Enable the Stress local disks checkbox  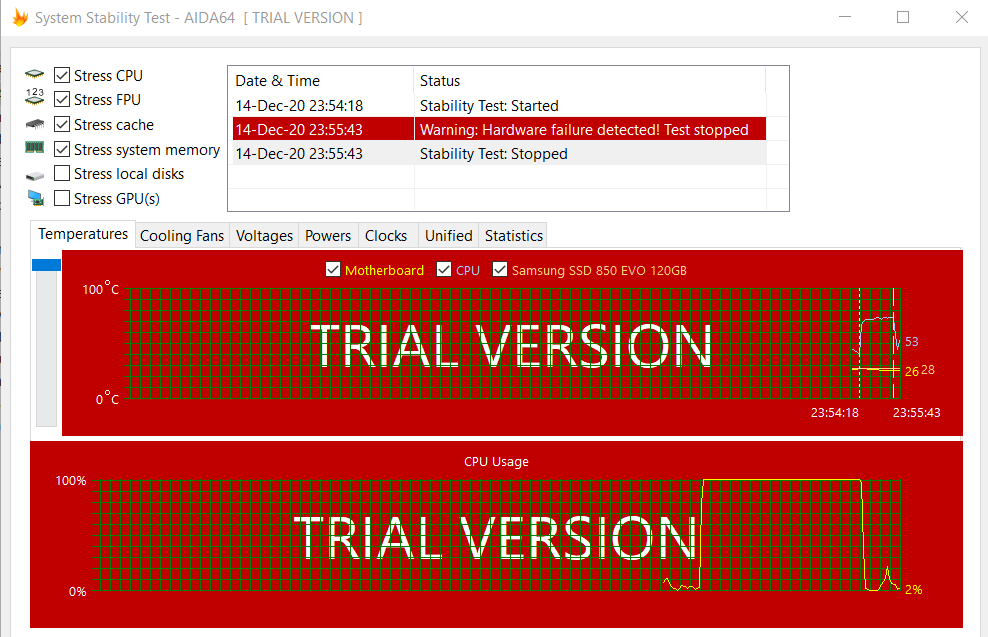(62, 173)
